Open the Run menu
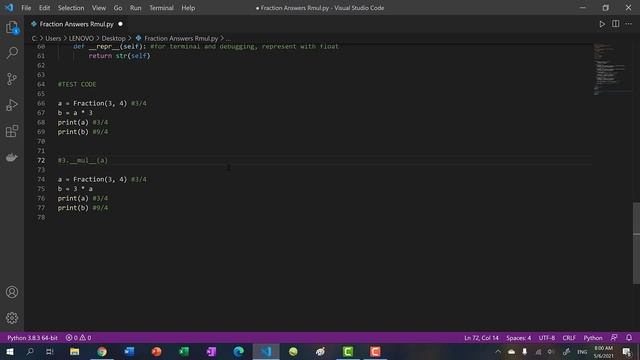Screen dimensions: 640x360 coord(136,8)
